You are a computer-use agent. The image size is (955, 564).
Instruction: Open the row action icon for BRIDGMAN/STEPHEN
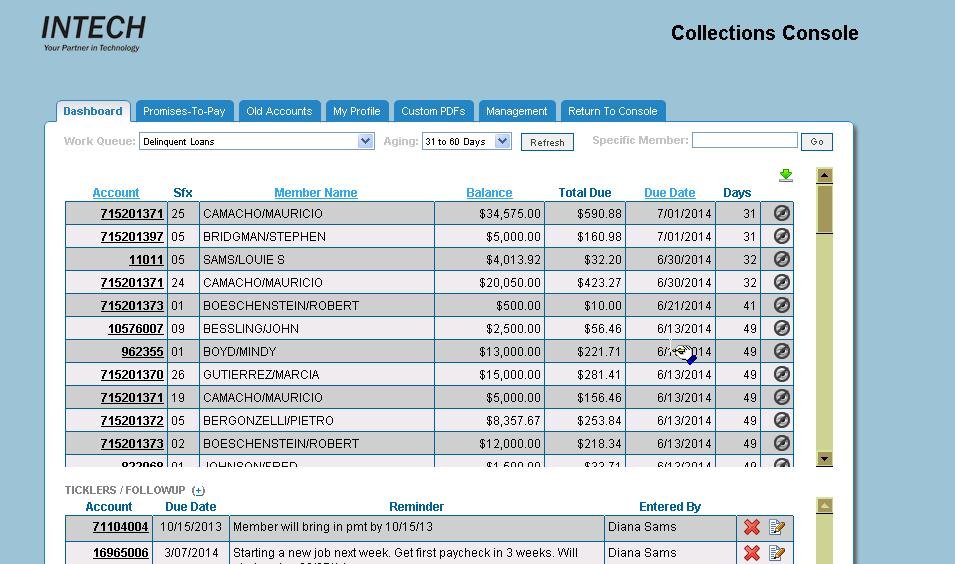pyautogui.click(x=782, y=236)
